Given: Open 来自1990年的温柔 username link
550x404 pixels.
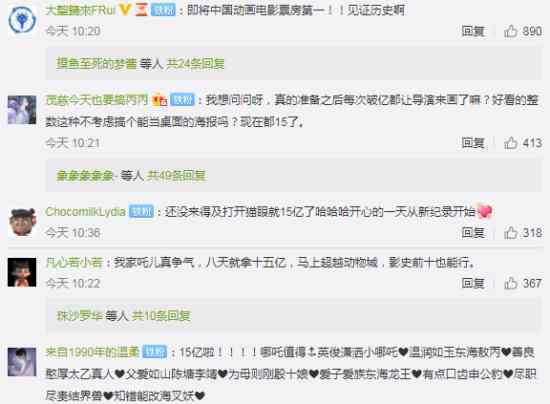Looking at the screenshot, I should click(92, 352).
